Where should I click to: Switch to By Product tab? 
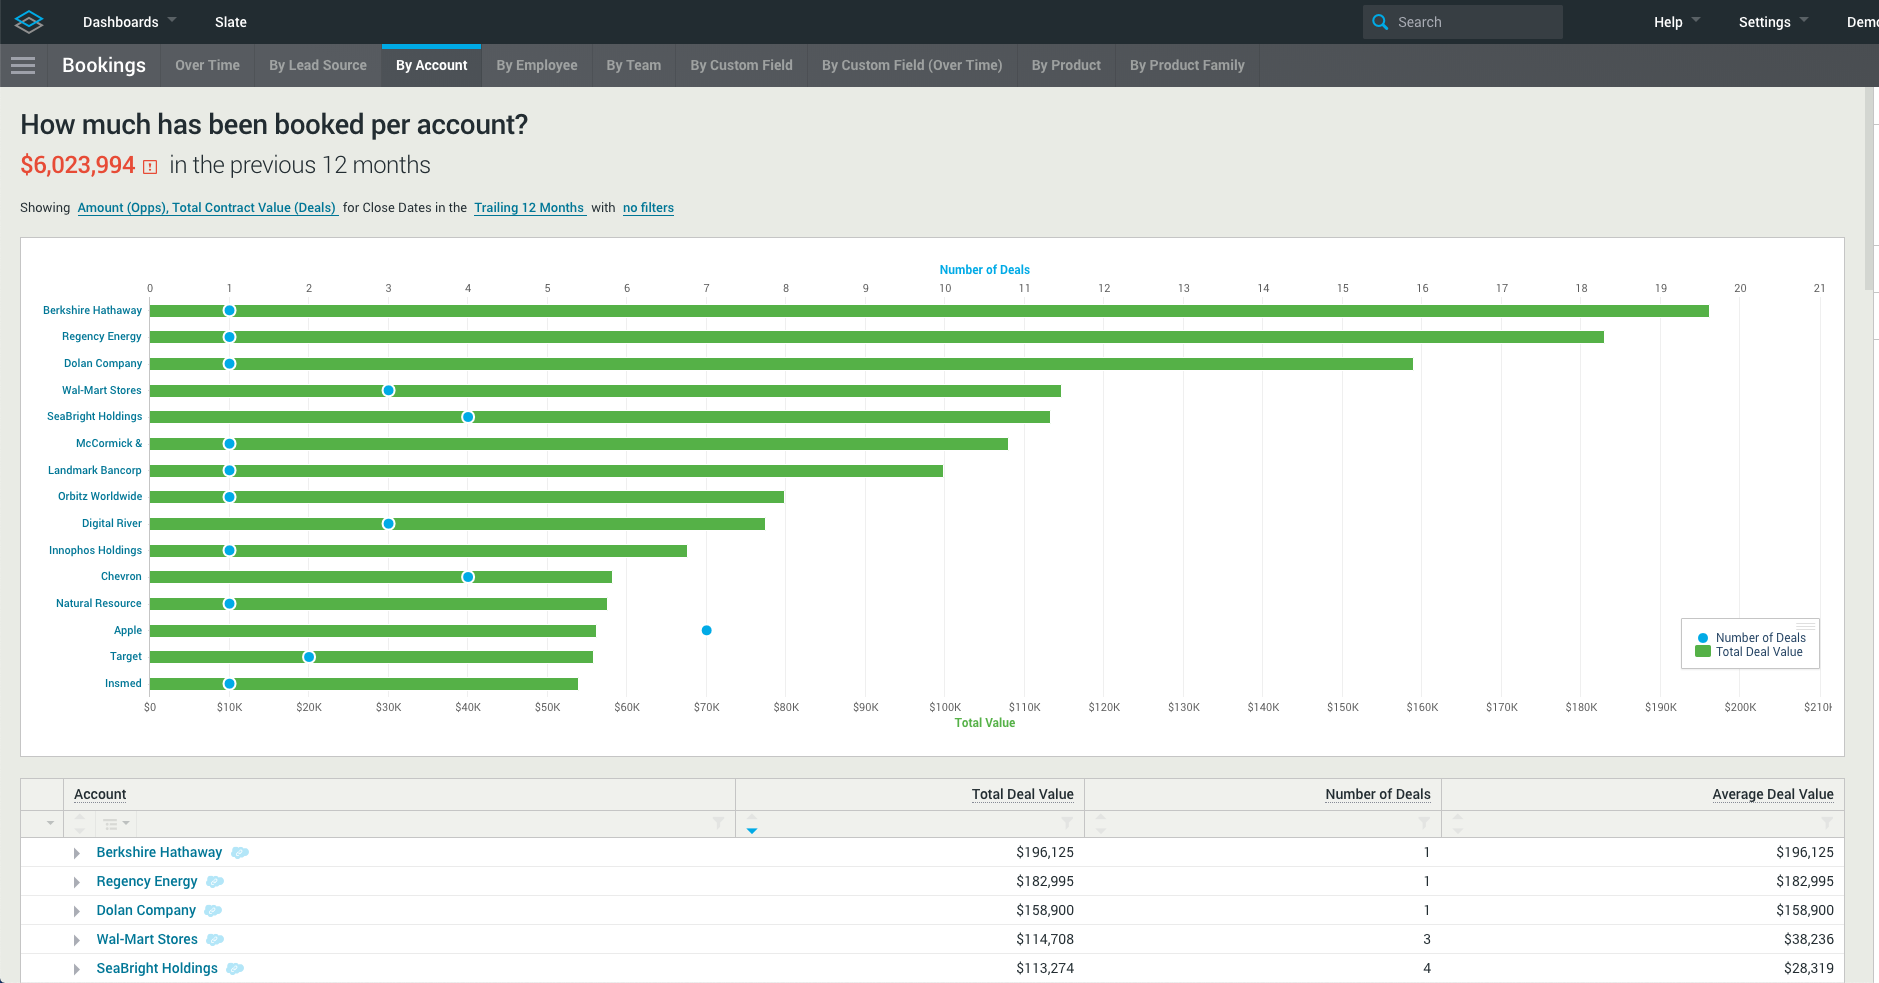click(1066, 65)
